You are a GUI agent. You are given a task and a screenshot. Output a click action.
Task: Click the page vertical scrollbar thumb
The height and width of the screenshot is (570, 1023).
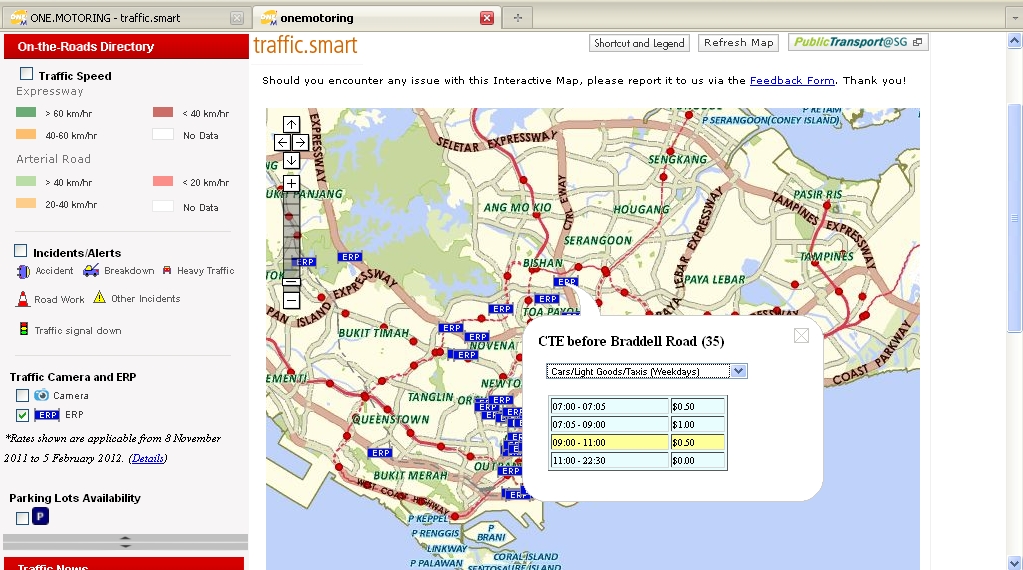pos(1015,218)
